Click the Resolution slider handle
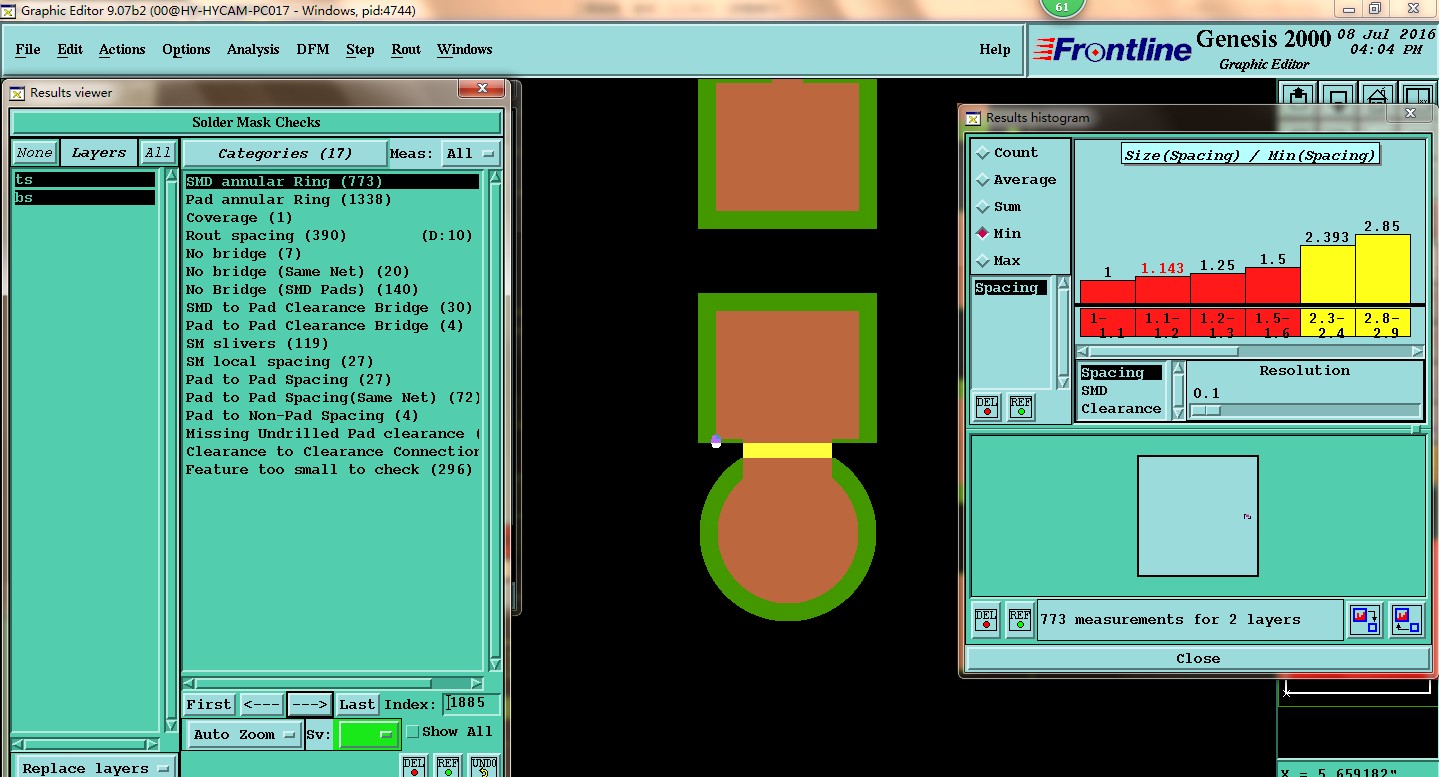This screenshot has width=1439, height=777. pos(1206,411)
